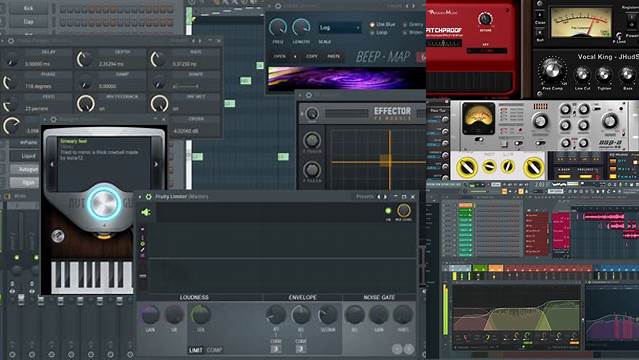Viewport: 639px width, 360px height.
Task: Click the Pitchproof blend knob
Action: 485,19
